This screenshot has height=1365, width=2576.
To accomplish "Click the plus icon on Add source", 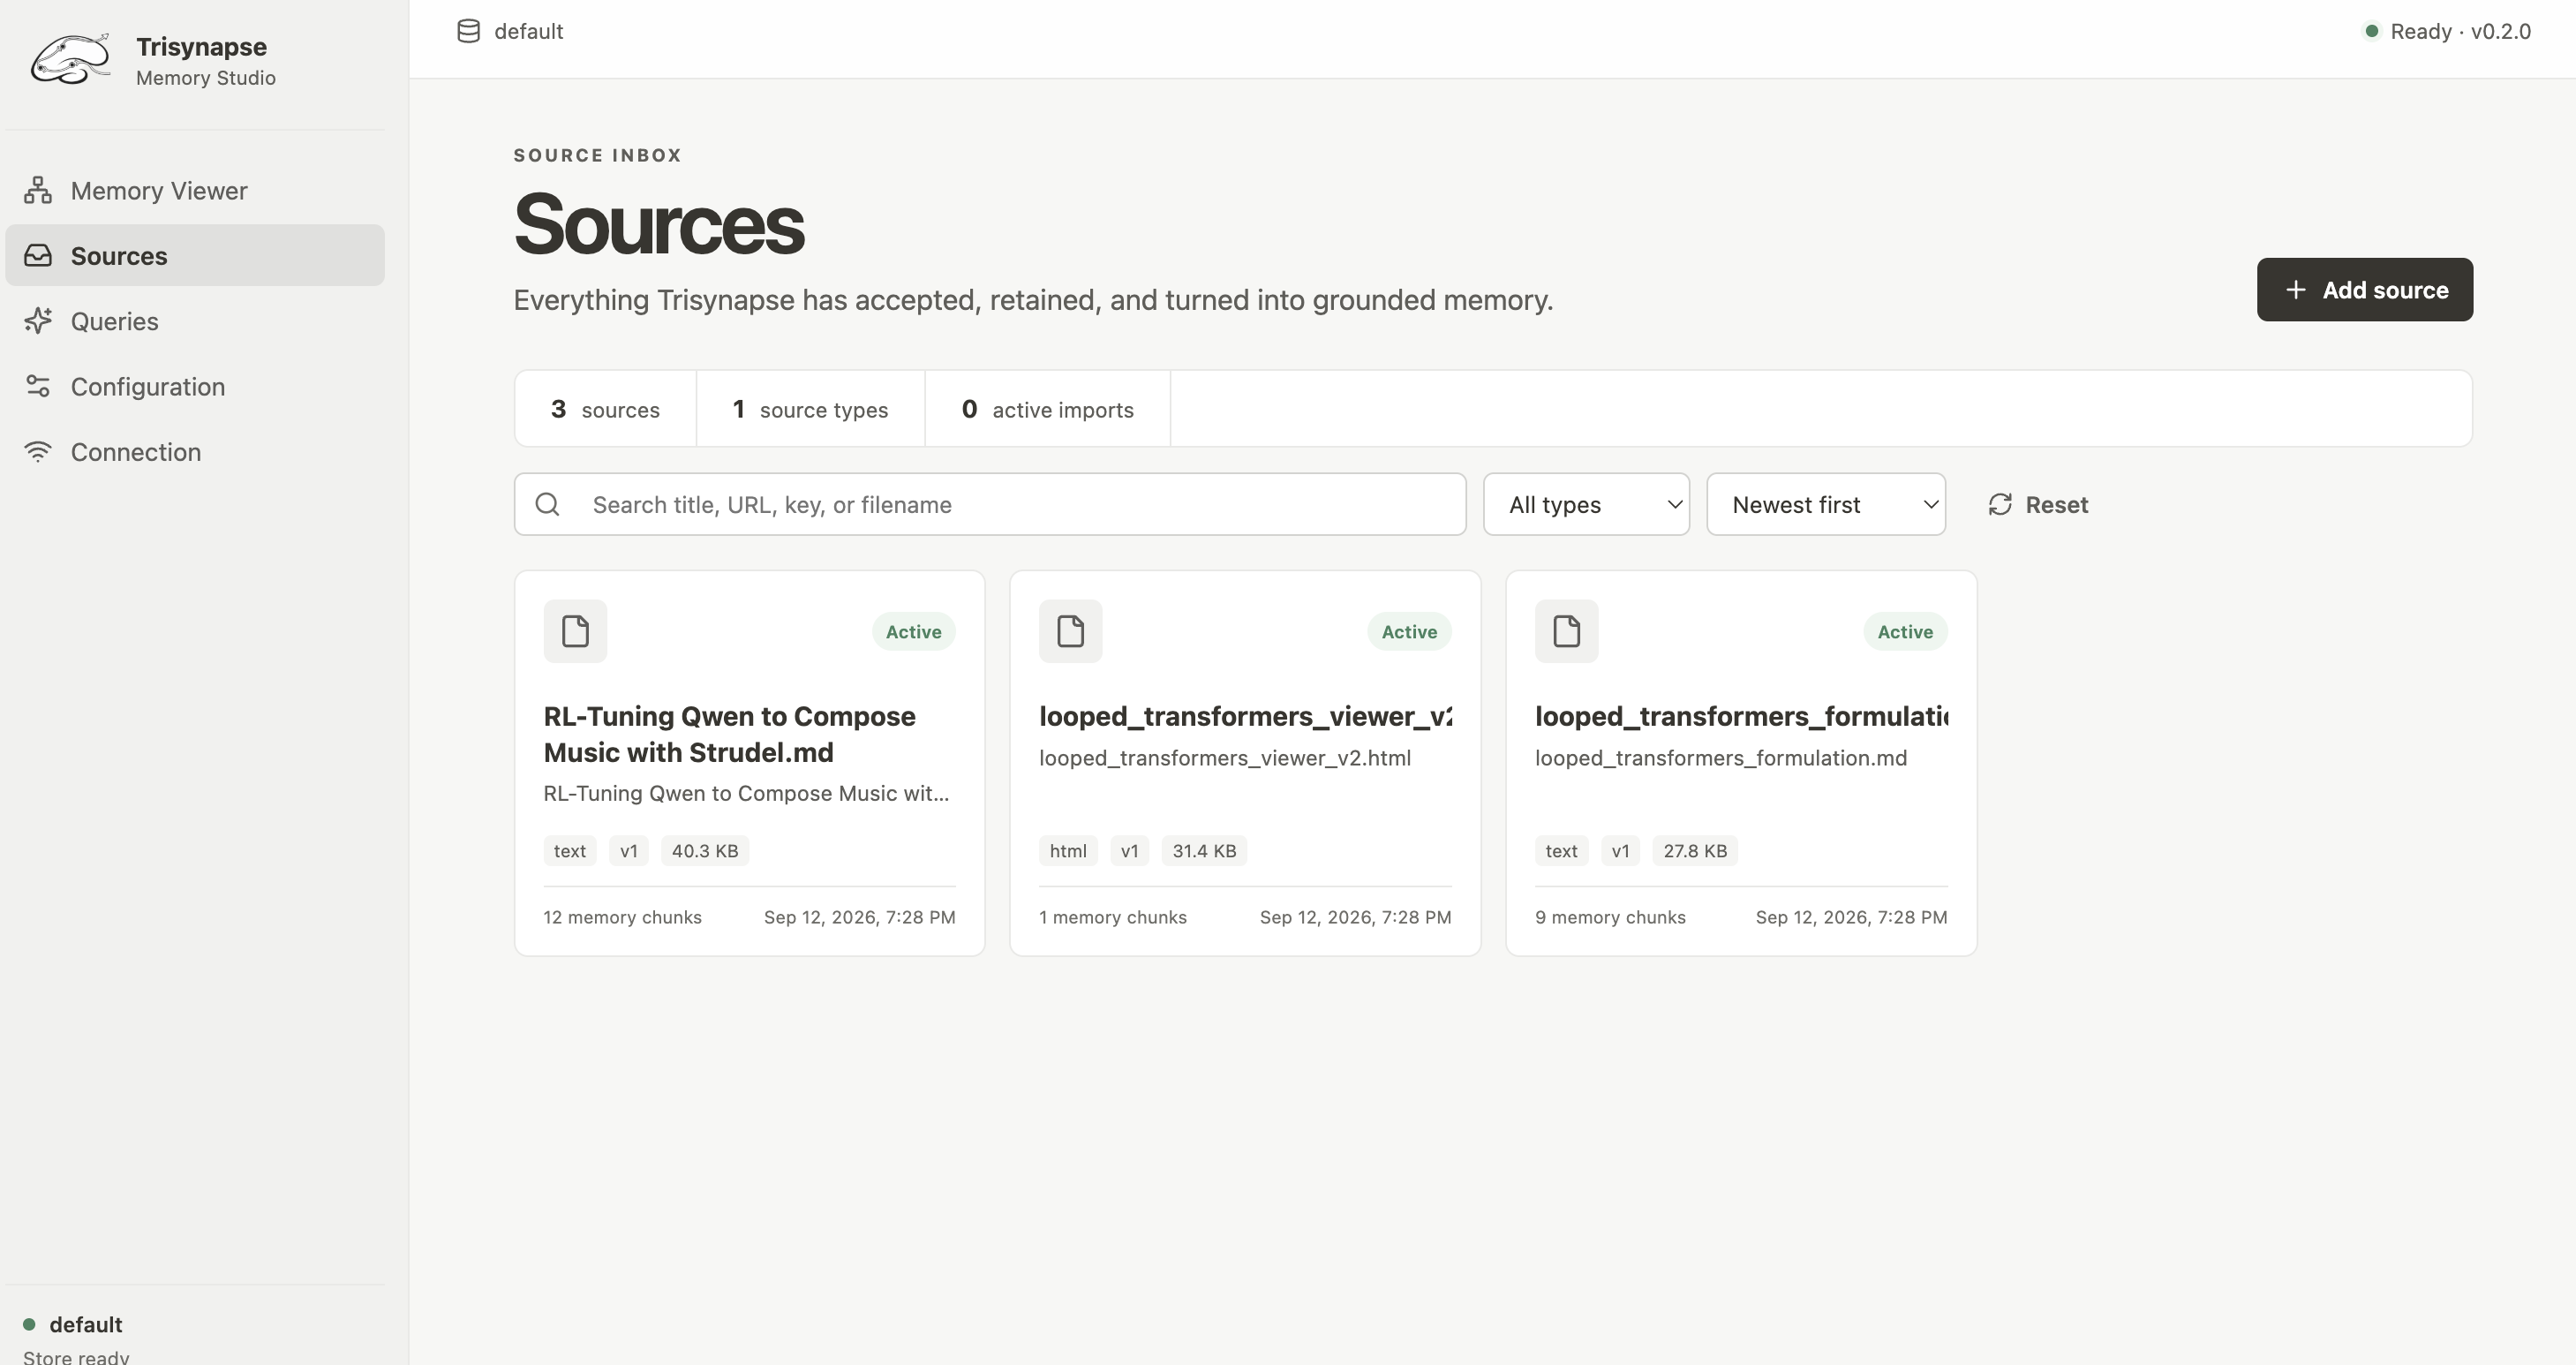I will tap(2296, 290).
